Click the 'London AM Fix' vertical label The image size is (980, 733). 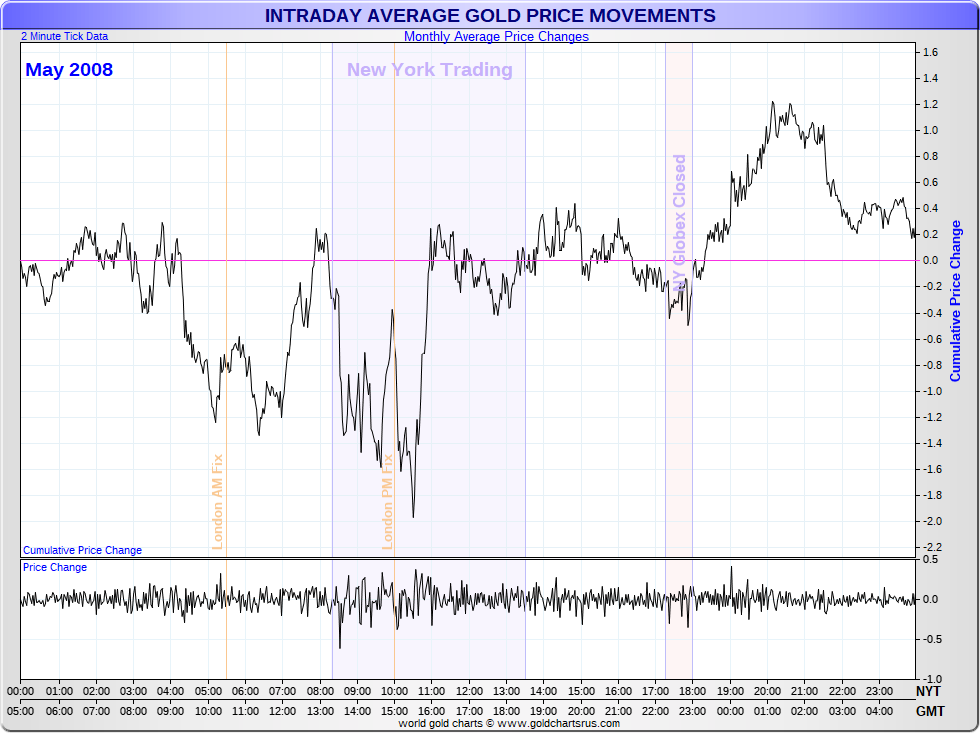pyautogui.click(x=218, y=502)
